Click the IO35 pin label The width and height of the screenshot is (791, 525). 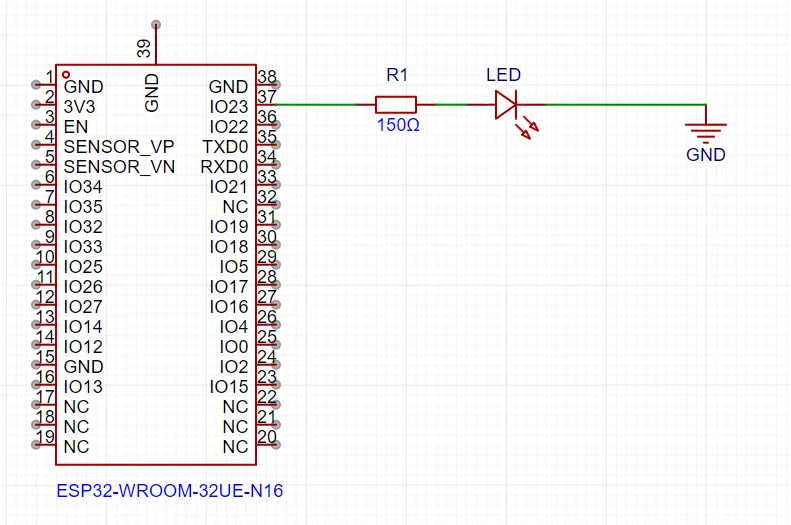pyautogui.click(x=83, y=207)
